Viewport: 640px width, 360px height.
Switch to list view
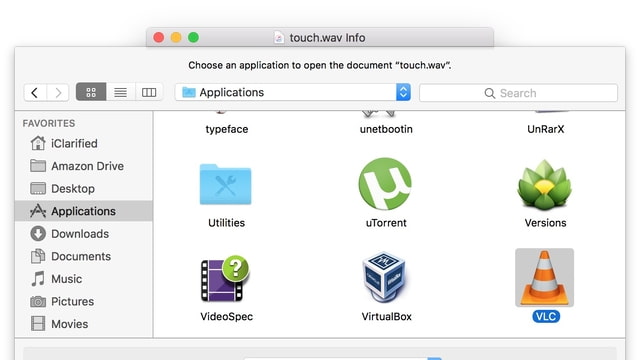click(120, 92)
